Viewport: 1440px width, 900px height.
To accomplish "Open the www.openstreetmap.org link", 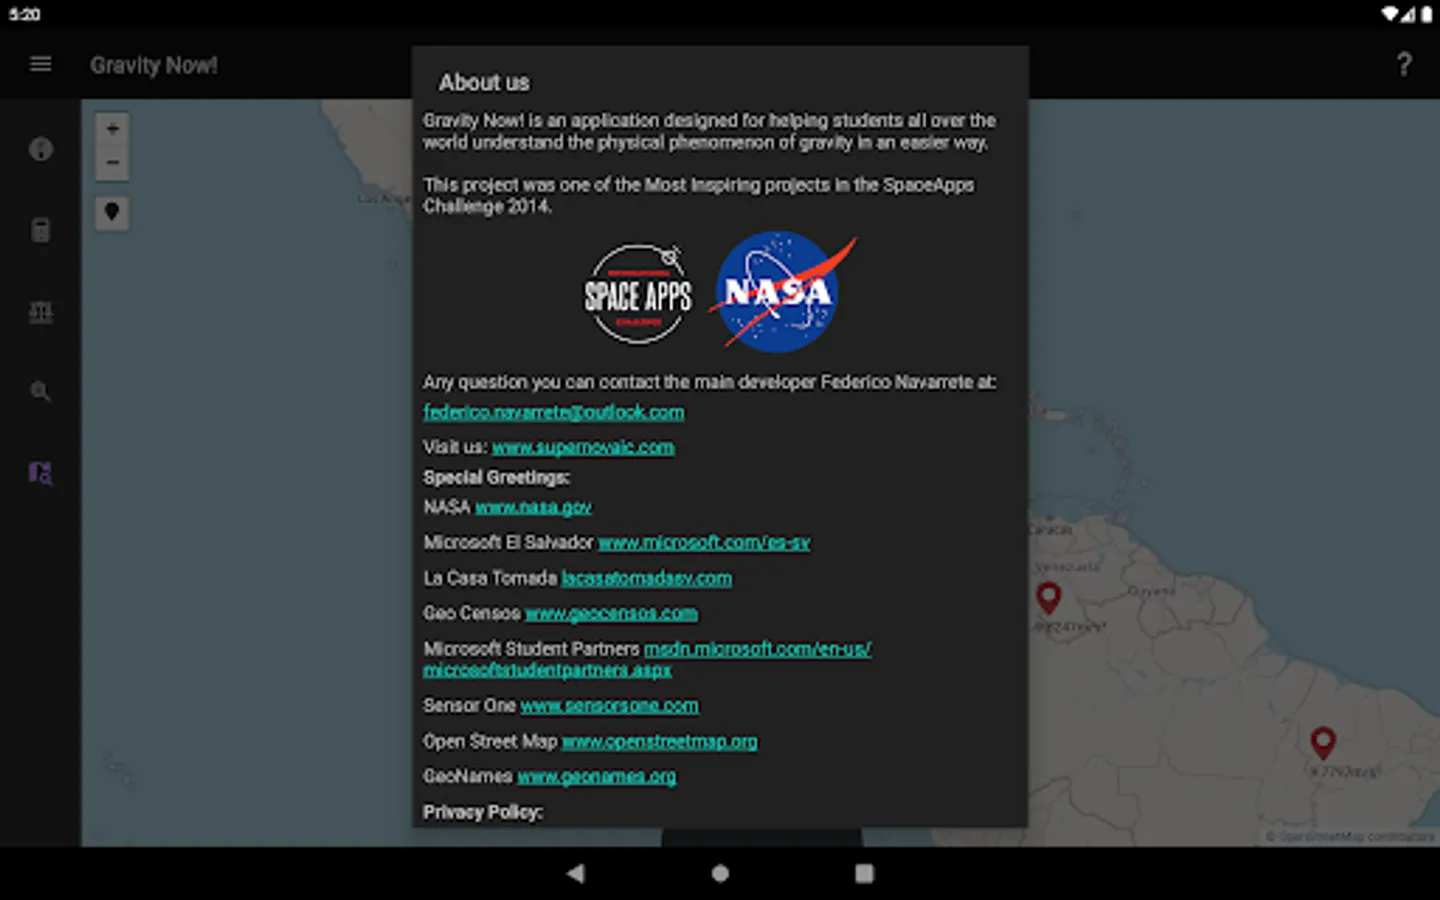I will (x=659, y=741).
